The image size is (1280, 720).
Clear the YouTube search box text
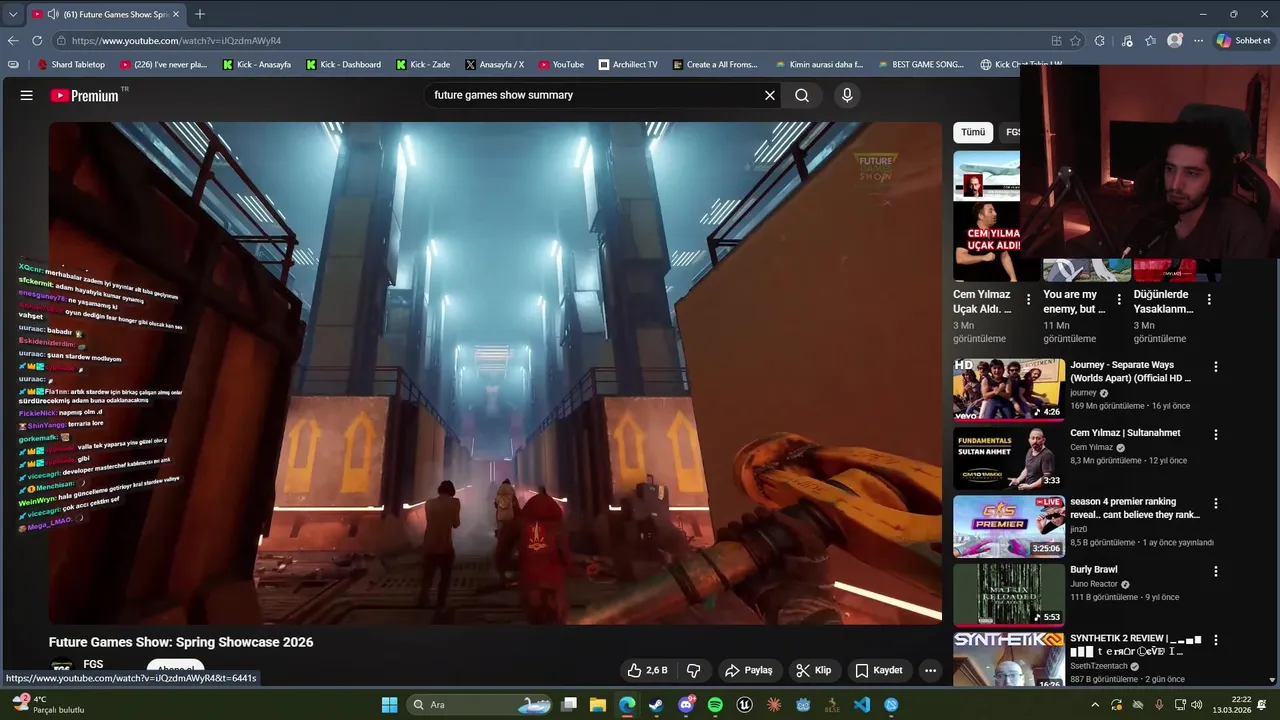point(770,95)
